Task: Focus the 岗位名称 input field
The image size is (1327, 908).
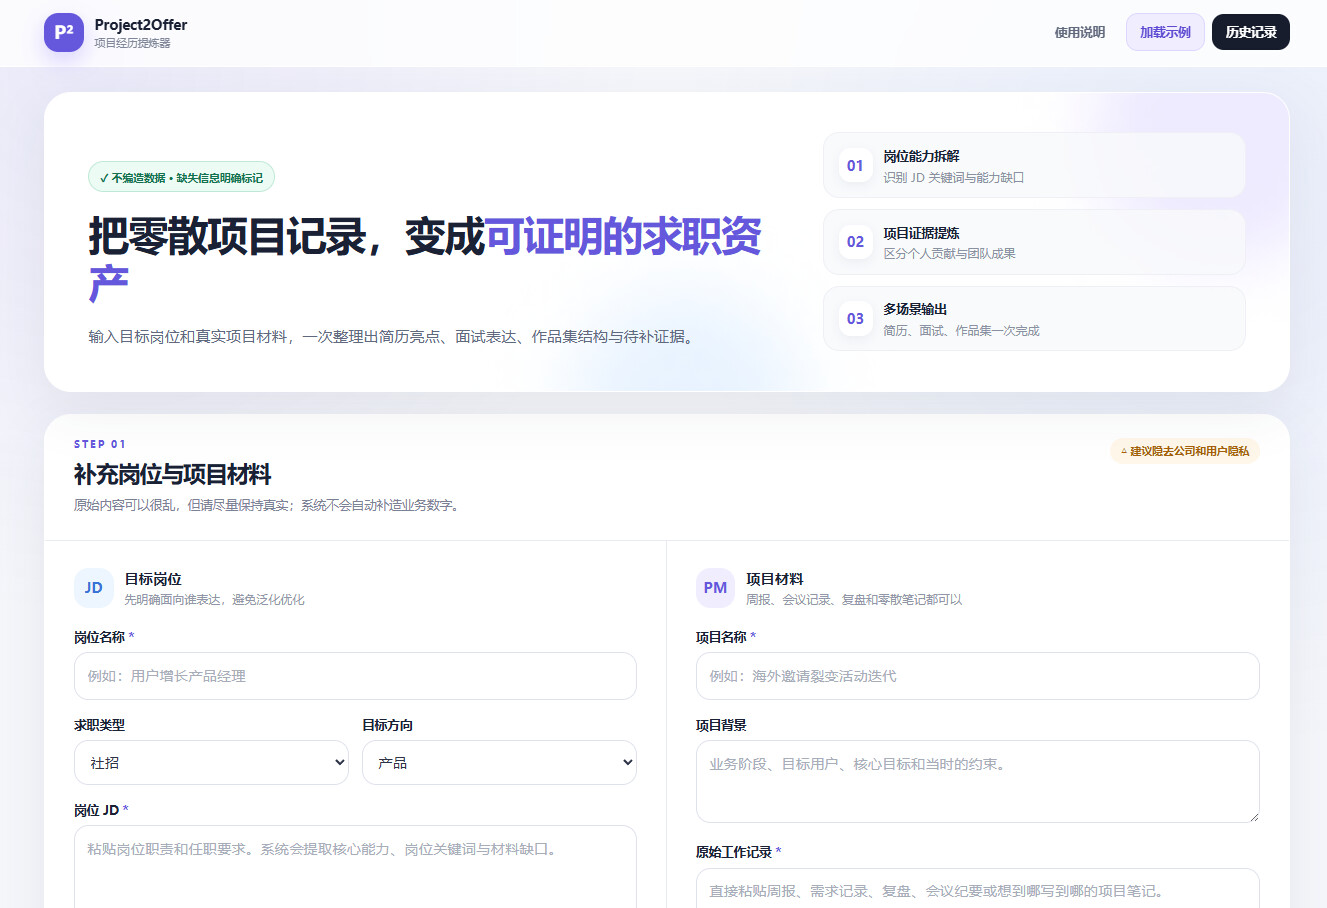Action: [x=355, y=676]
